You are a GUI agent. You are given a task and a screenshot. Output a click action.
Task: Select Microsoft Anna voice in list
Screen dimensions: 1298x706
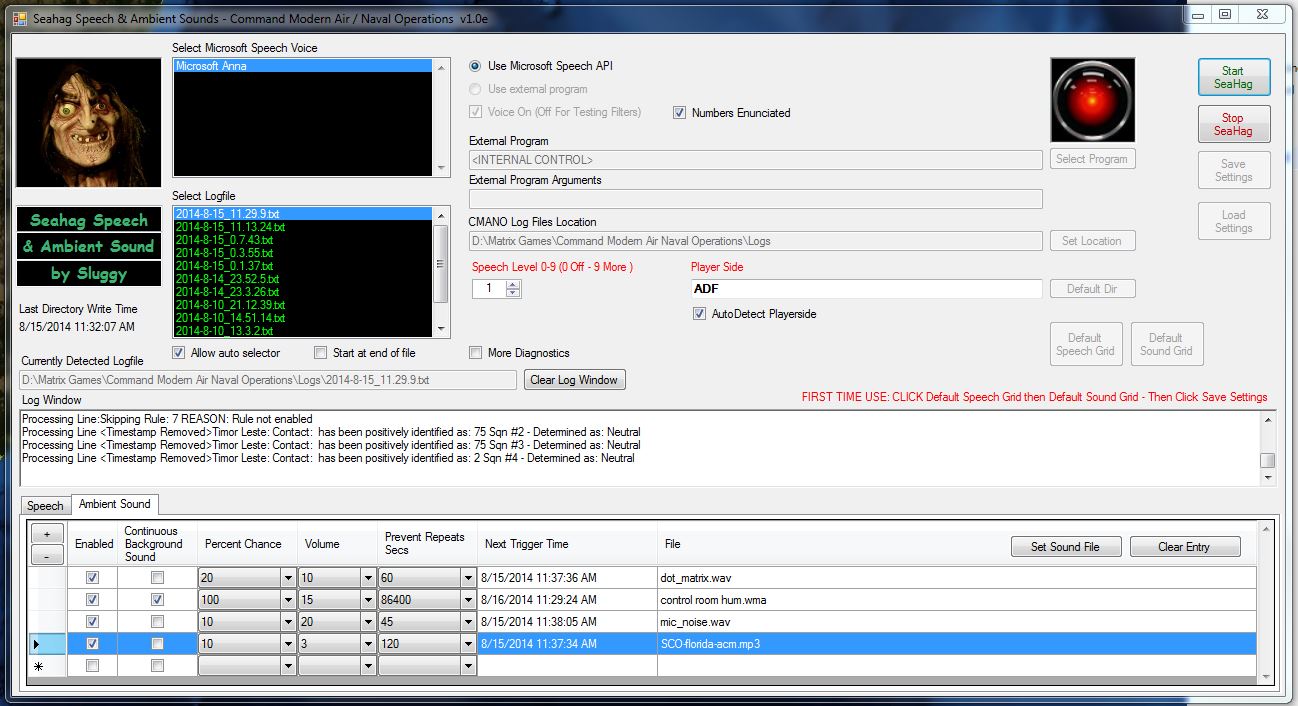(303, 66)
